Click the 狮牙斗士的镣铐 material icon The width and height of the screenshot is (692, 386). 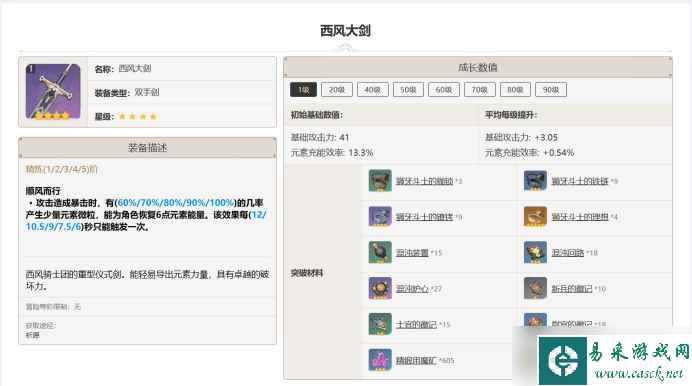point(380,217)
